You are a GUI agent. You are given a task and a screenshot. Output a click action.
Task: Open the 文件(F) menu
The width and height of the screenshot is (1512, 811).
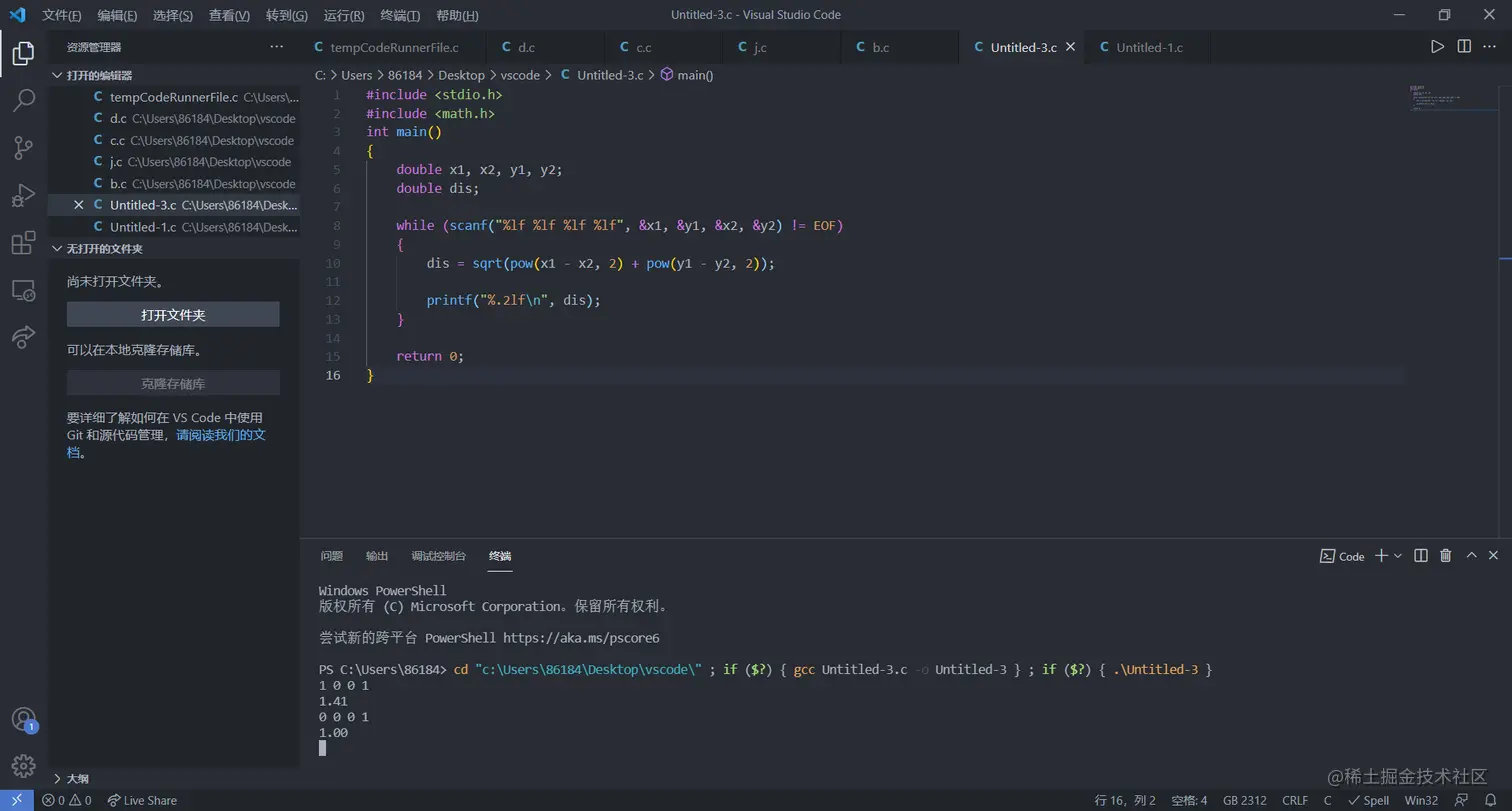click(x=62, y=15)
